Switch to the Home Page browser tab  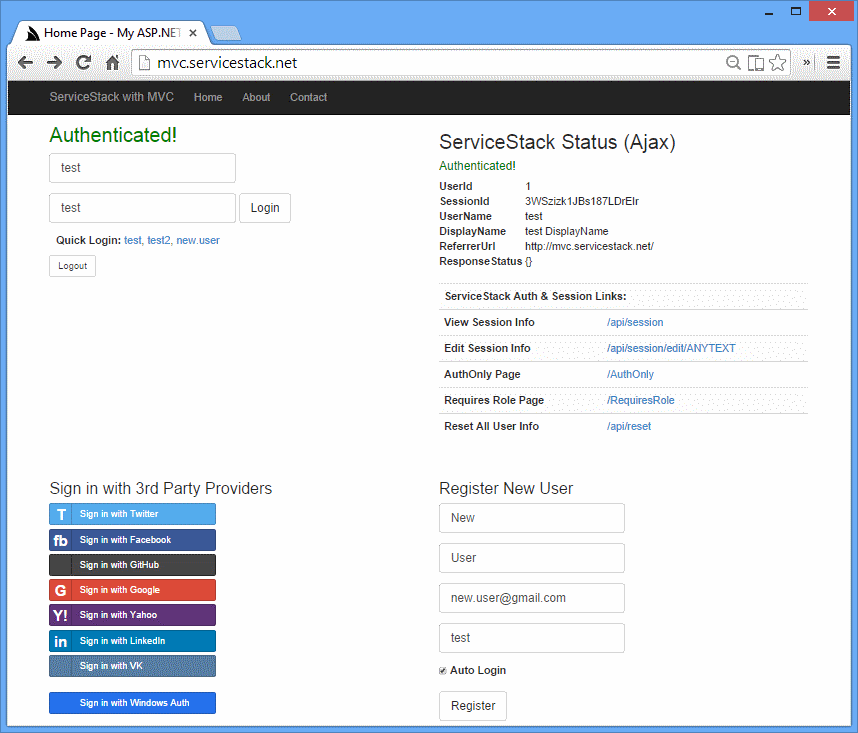pyautogui.click(x=110, y=31)
